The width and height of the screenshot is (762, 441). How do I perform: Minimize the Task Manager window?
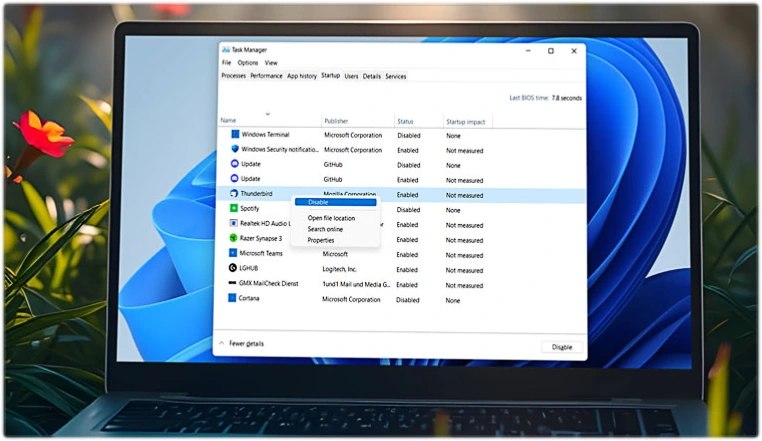pos(528,51)
